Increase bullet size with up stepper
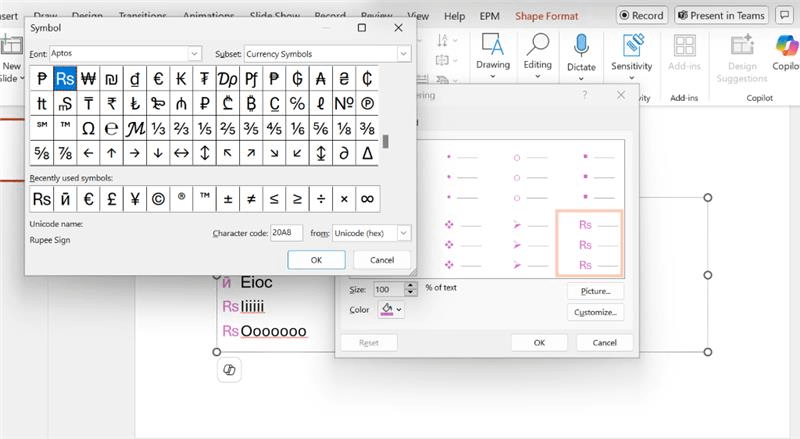The width and height of the screenshot is (800, 439). [411, 286]
